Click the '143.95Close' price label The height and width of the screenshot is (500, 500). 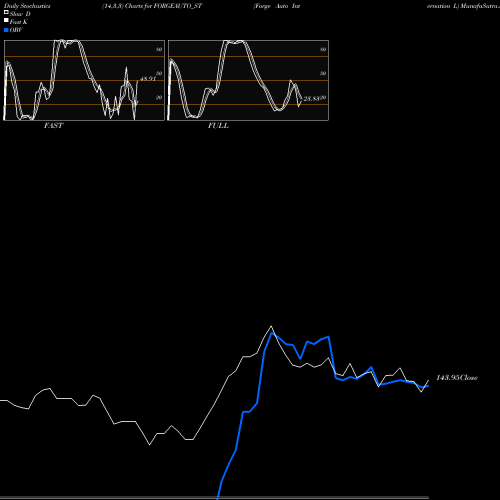(x=457, y=378)
